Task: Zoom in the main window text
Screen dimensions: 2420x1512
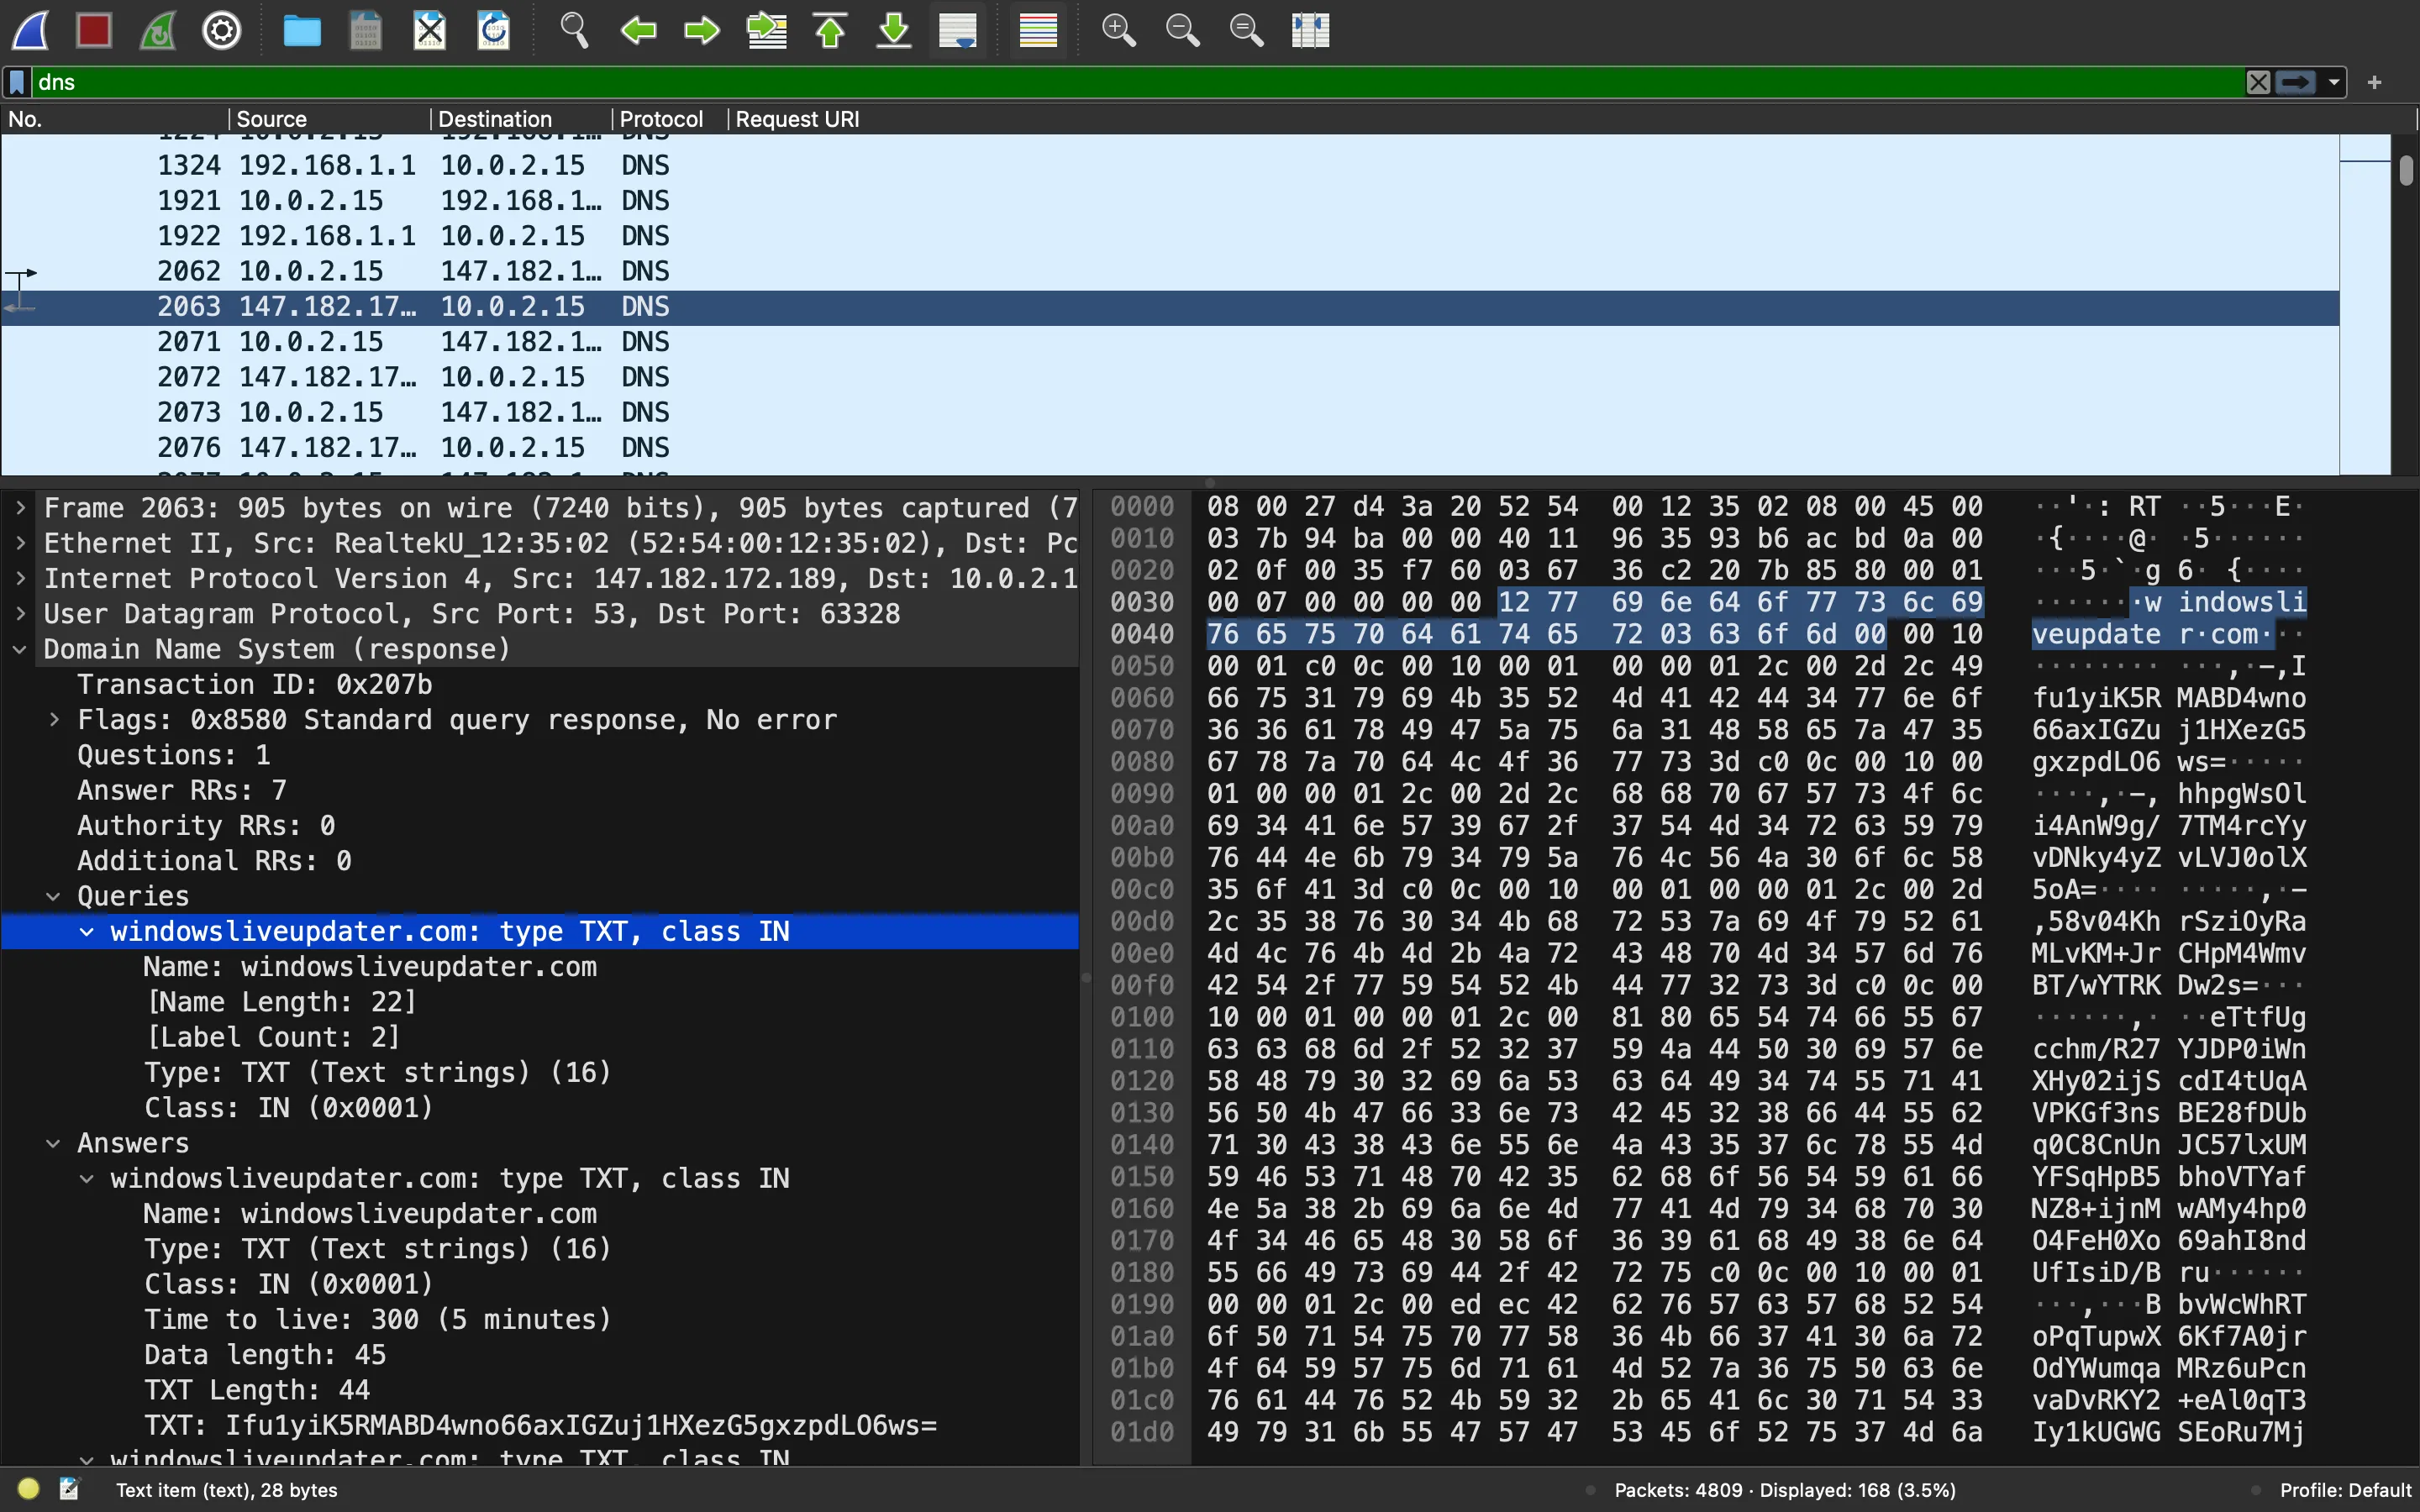Action: [x=1118, y=30]
